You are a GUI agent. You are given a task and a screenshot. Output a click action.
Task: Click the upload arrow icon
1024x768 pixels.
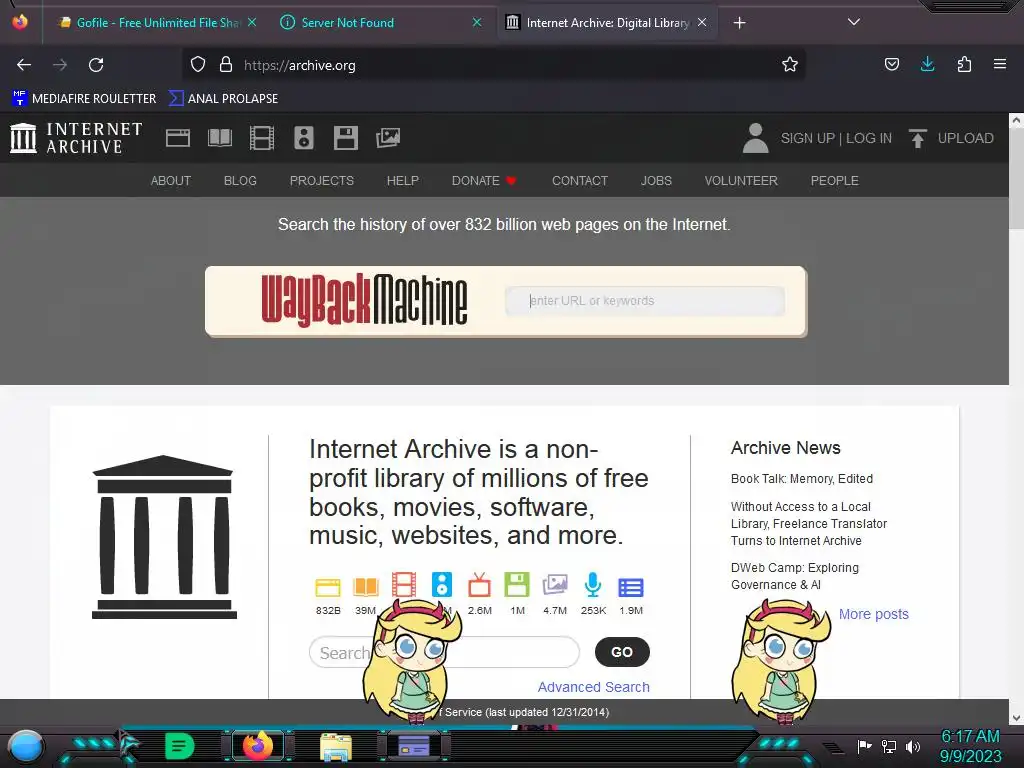pyautogui.click(x=918, y=138)
